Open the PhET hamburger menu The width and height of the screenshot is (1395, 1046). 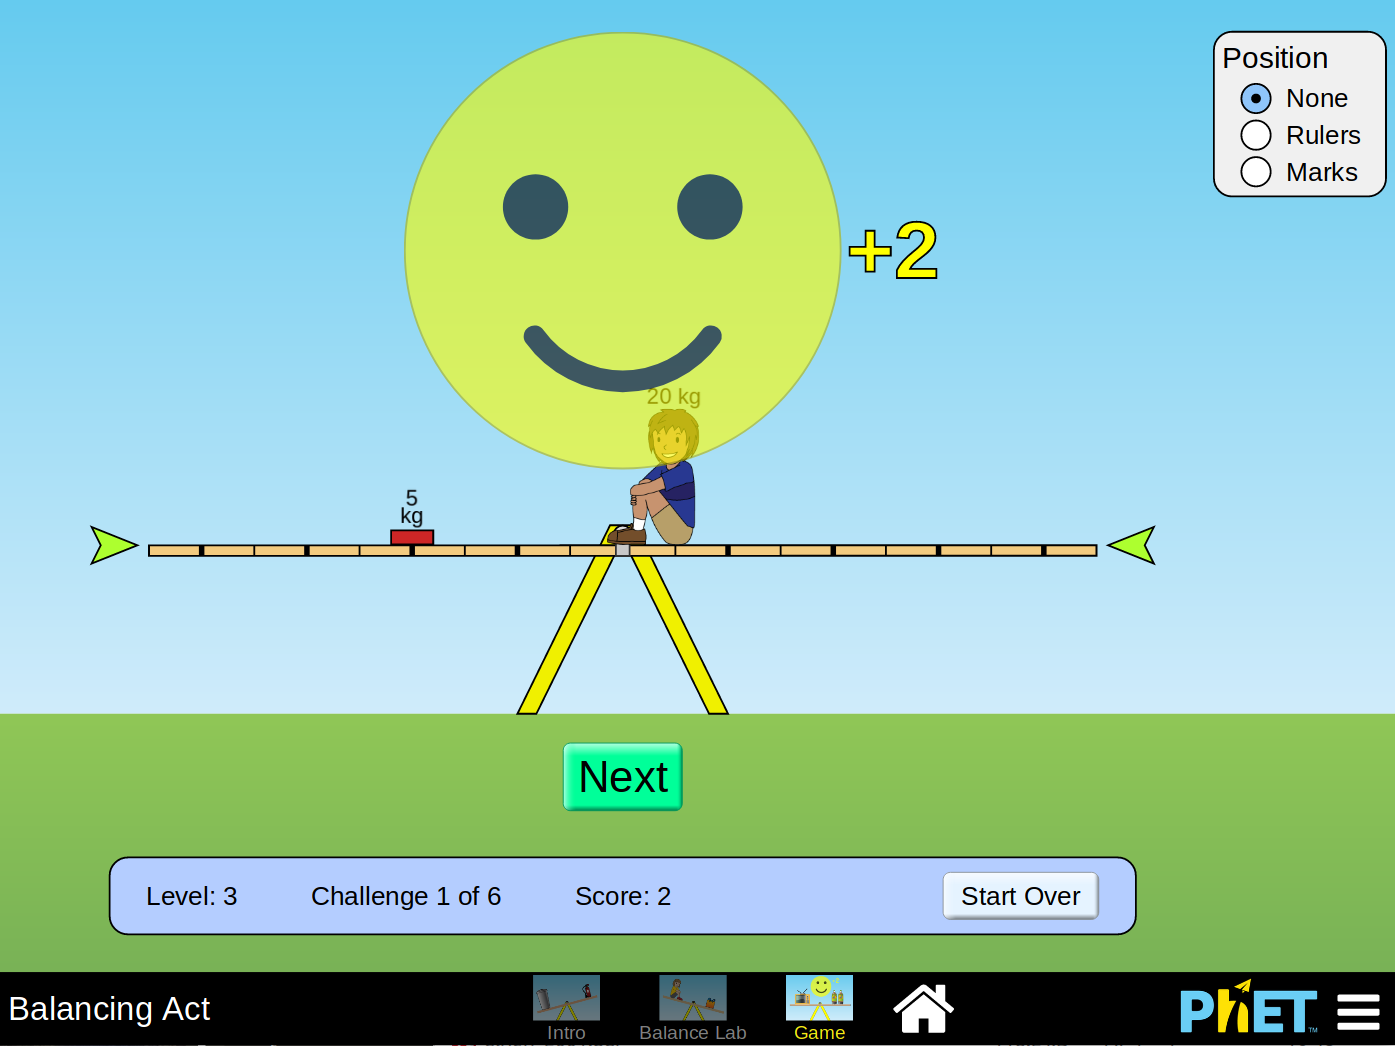1358,1012
